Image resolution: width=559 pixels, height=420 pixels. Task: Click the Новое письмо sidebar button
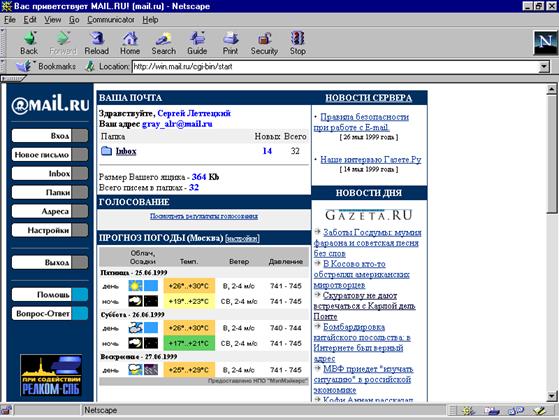(x=50, y=155)
